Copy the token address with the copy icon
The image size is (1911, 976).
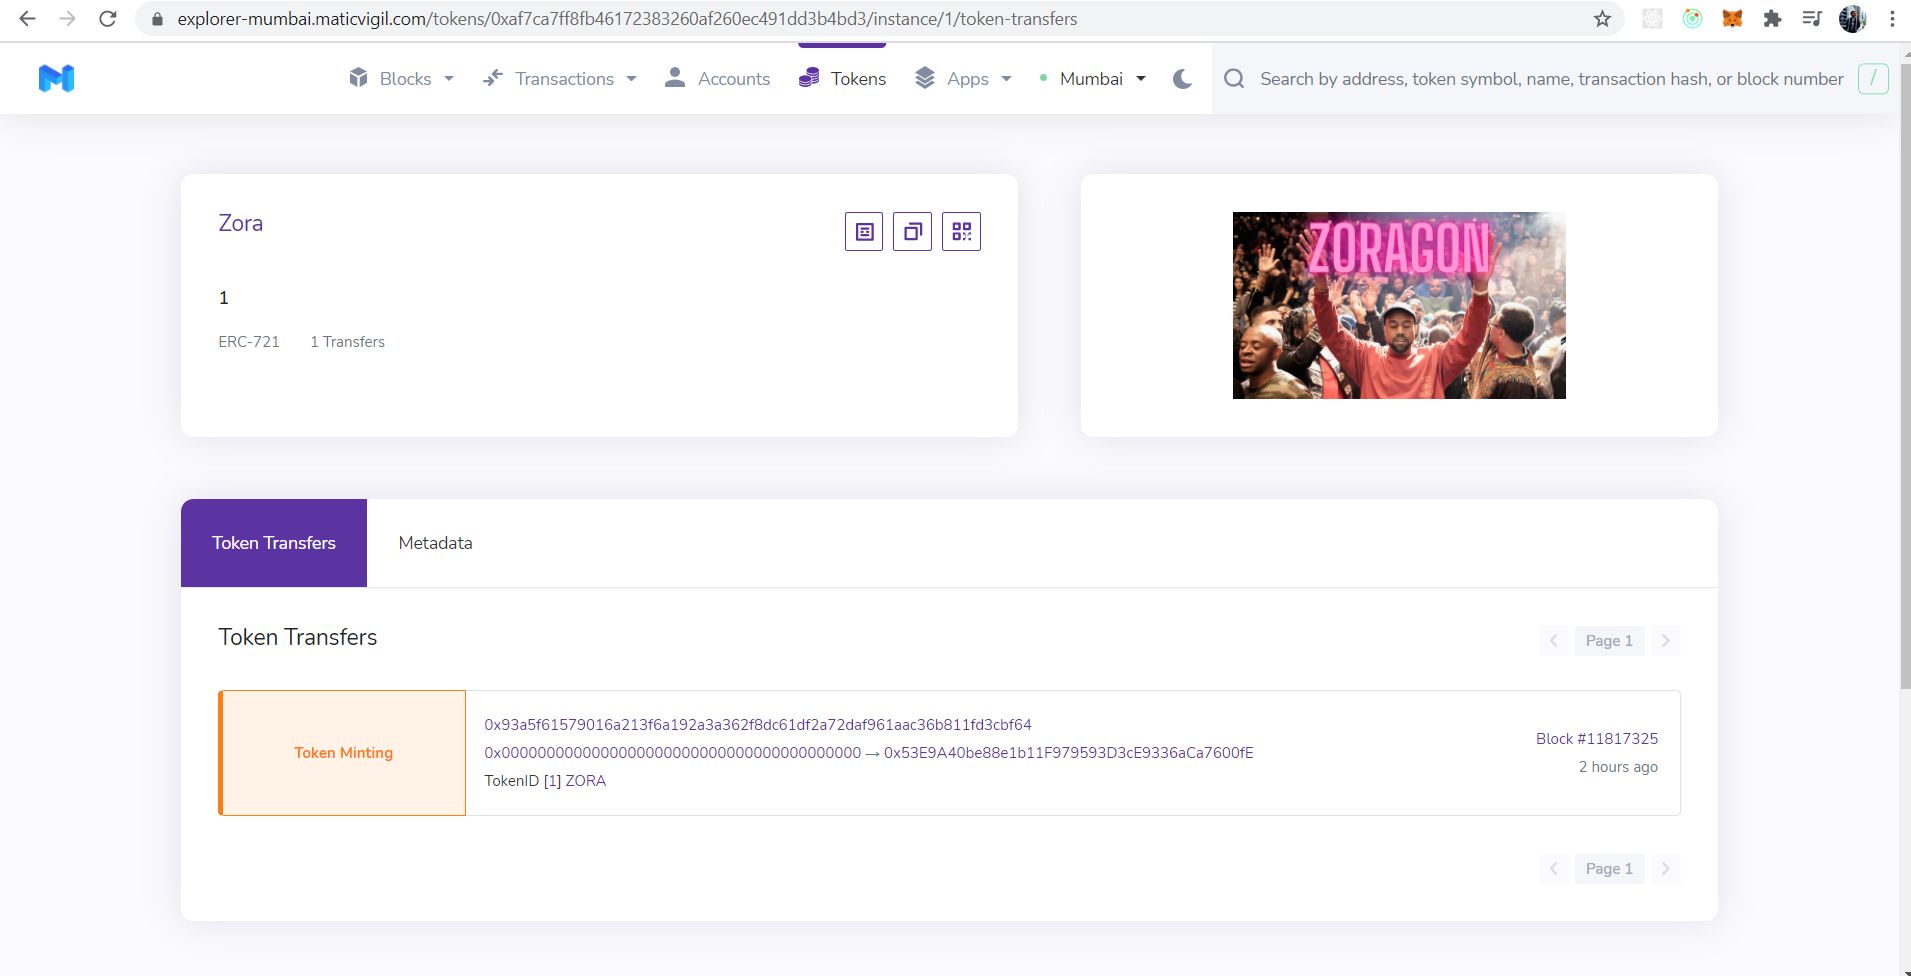(912, 232)
